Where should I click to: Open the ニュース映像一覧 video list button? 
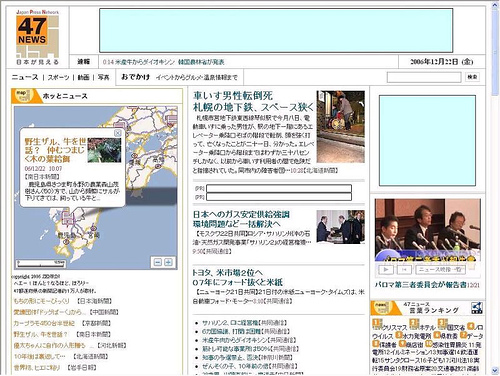[441, 269]
